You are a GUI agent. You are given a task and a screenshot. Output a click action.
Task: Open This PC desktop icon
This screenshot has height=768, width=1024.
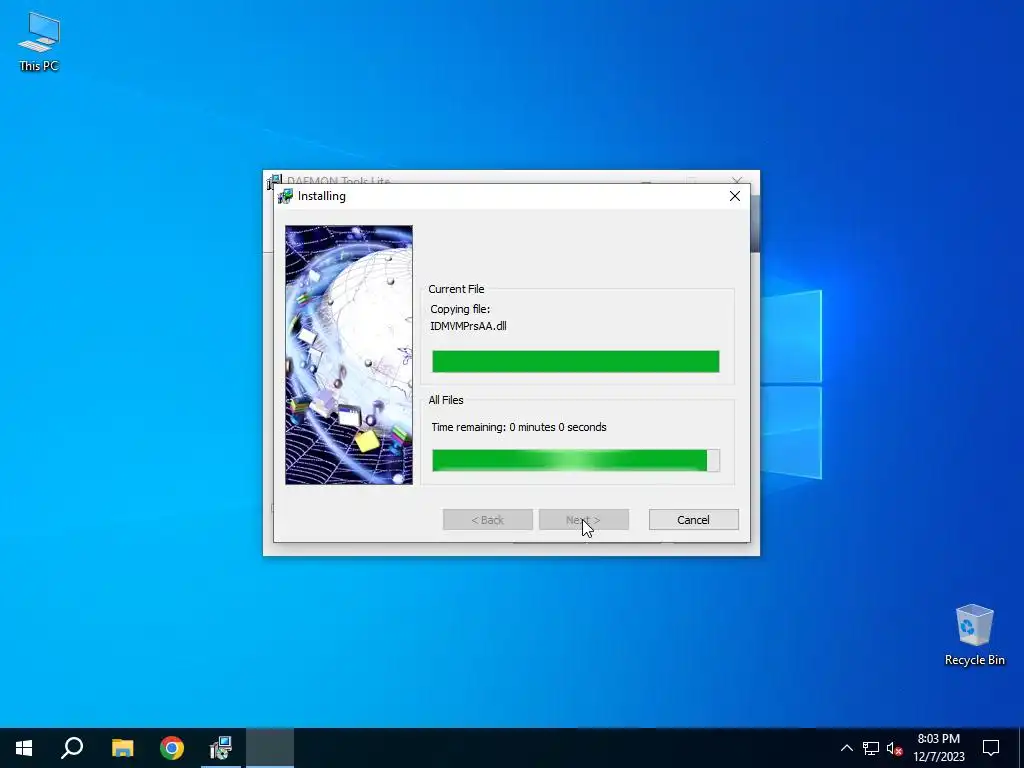pos(39,42)
